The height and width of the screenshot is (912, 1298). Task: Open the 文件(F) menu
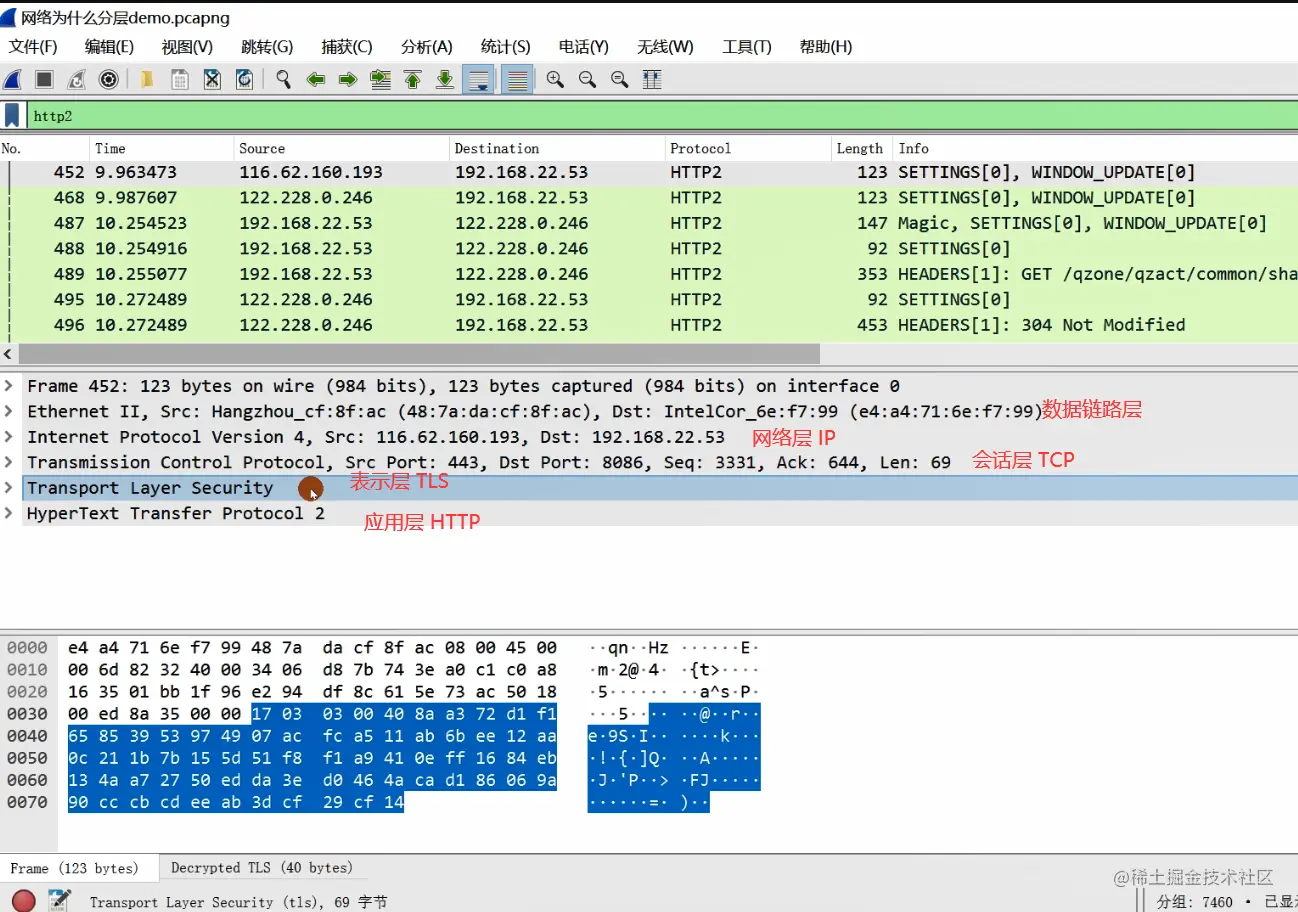click(33, 47)
